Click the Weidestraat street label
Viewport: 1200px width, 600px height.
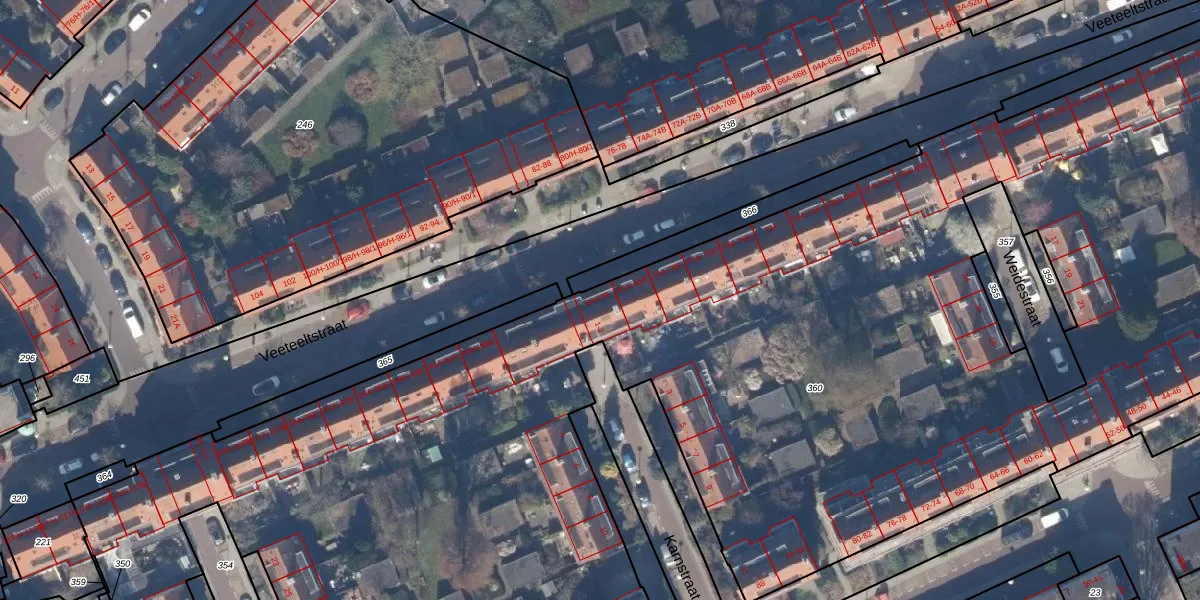pyautogui.click(x=1021, y=288)
